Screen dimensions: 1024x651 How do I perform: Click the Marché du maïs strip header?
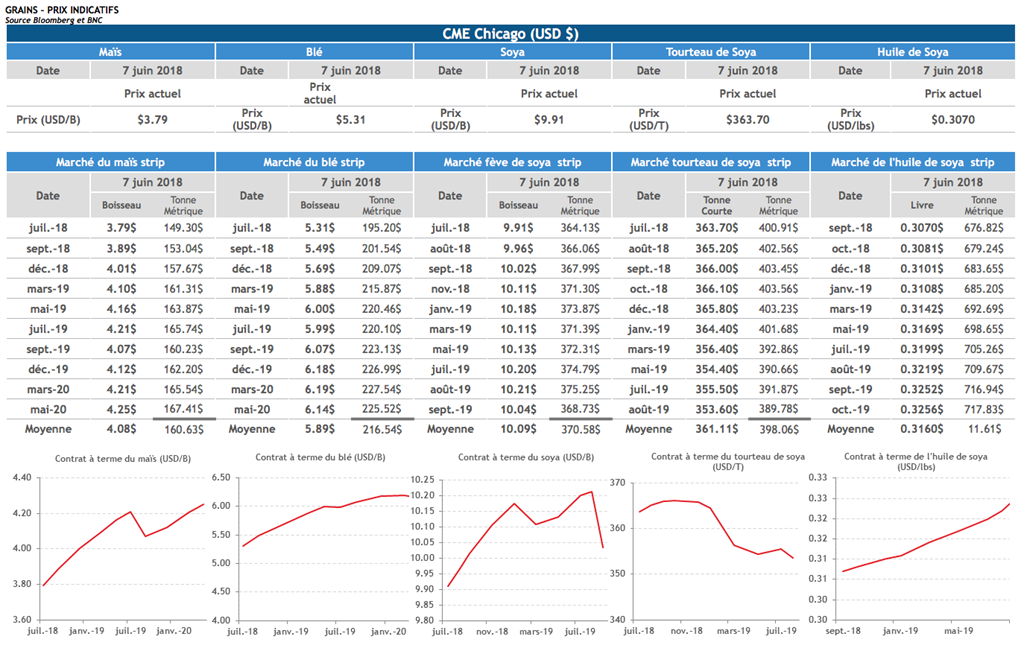click(x=110, y=162)
